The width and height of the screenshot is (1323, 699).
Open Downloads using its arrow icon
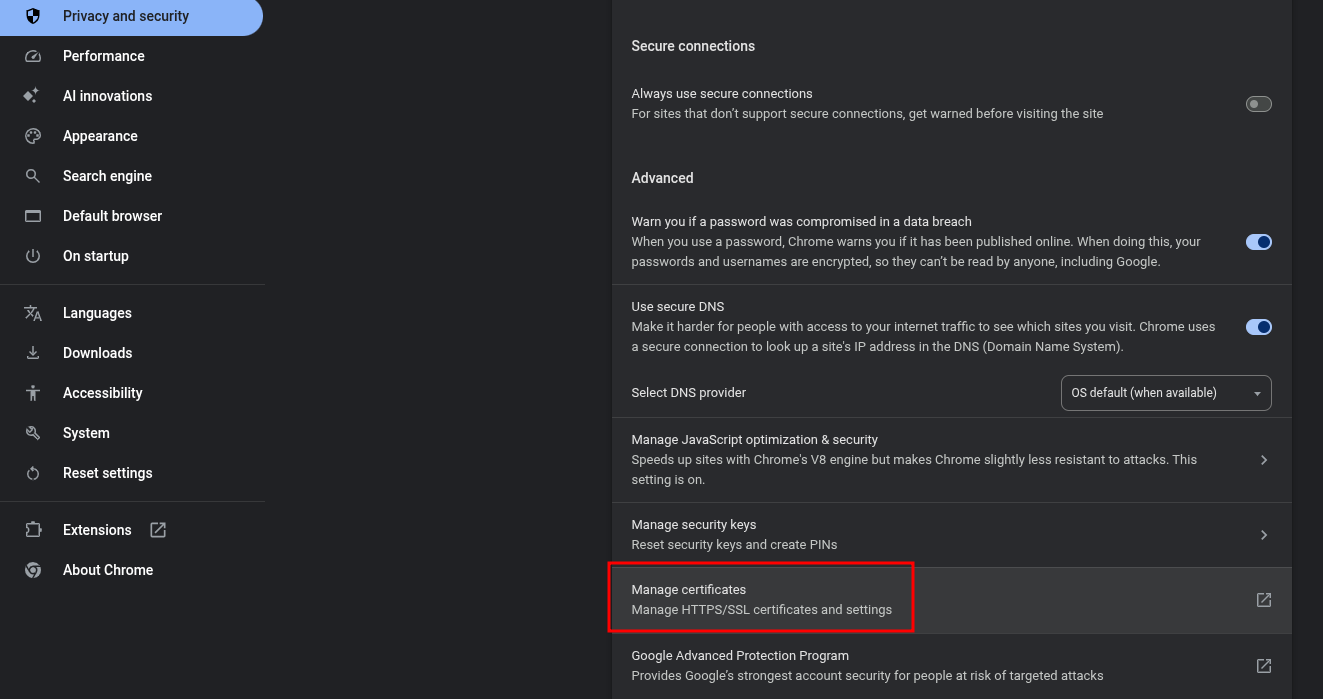click(33, 353)
